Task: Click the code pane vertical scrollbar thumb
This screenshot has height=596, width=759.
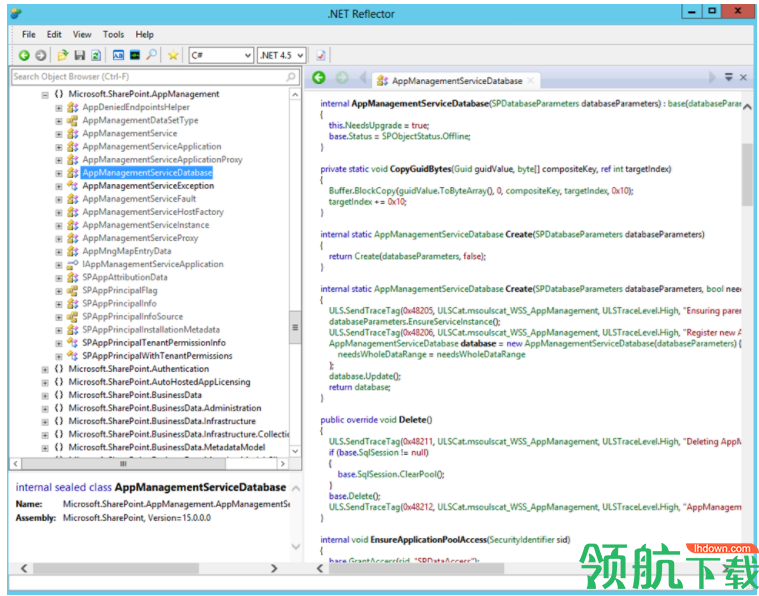Action: pyautogui.click(x=747, y=175)
